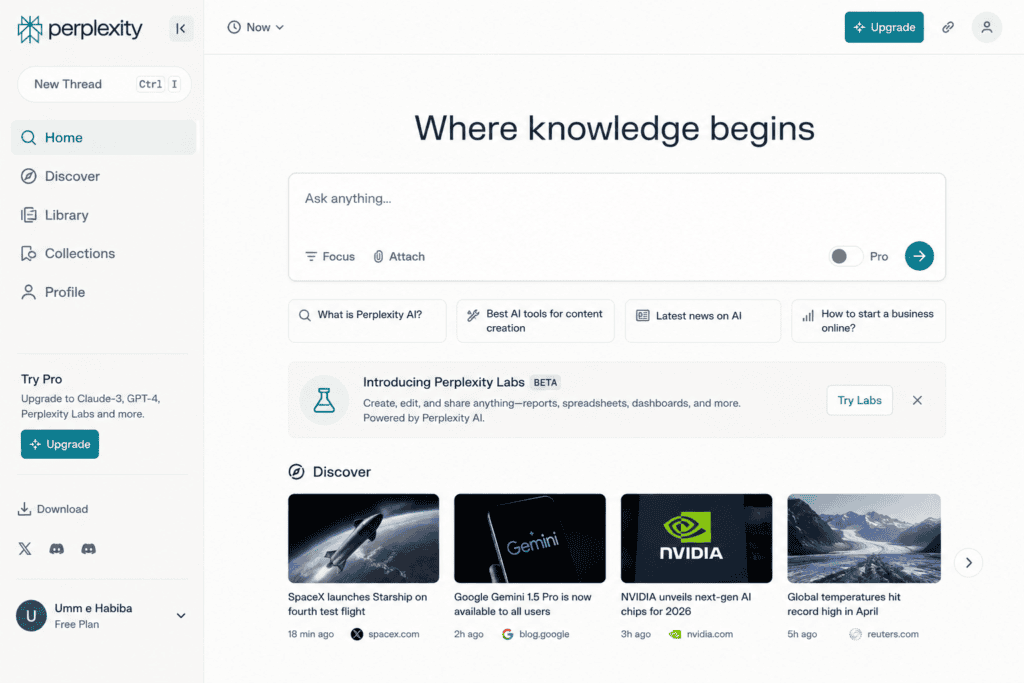This screenshot has width=1024, height=683.
Task: Click the Library icon in sidebar
Action: [28, 215]
